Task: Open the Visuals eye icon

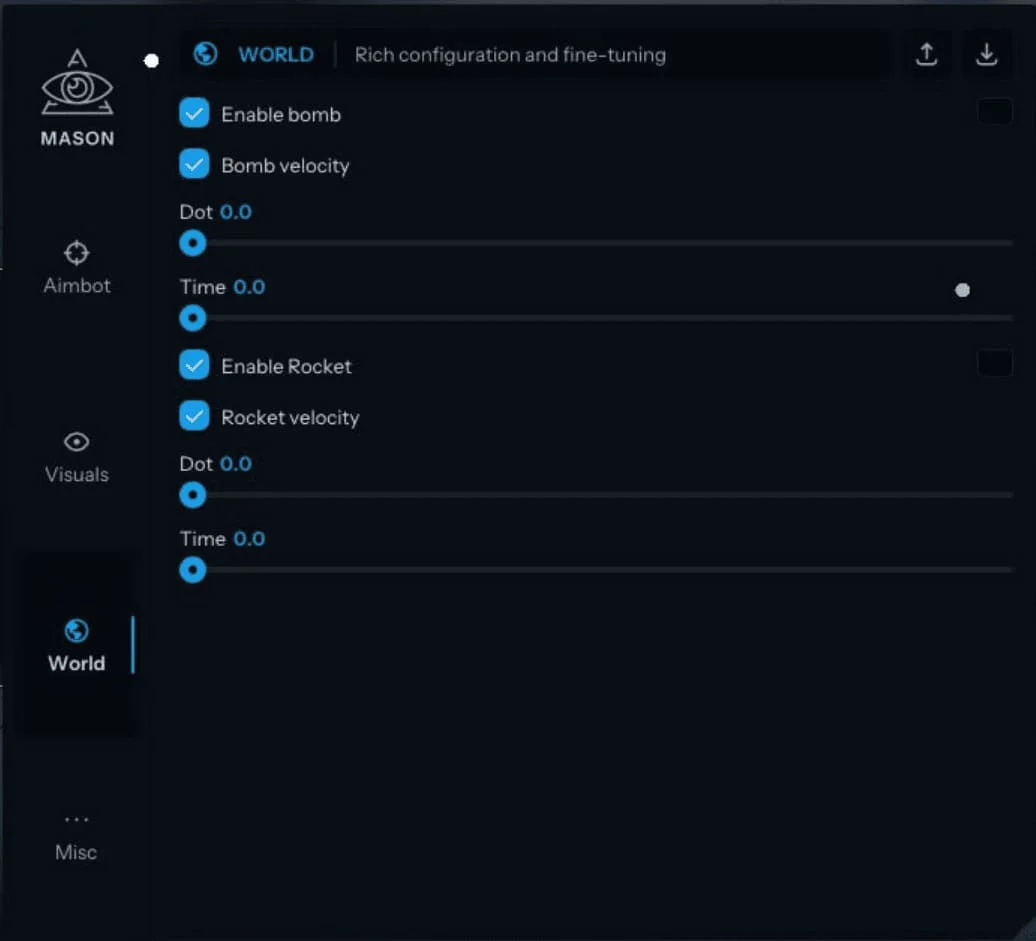Action: pyautogui.click(x=77, y=441)
